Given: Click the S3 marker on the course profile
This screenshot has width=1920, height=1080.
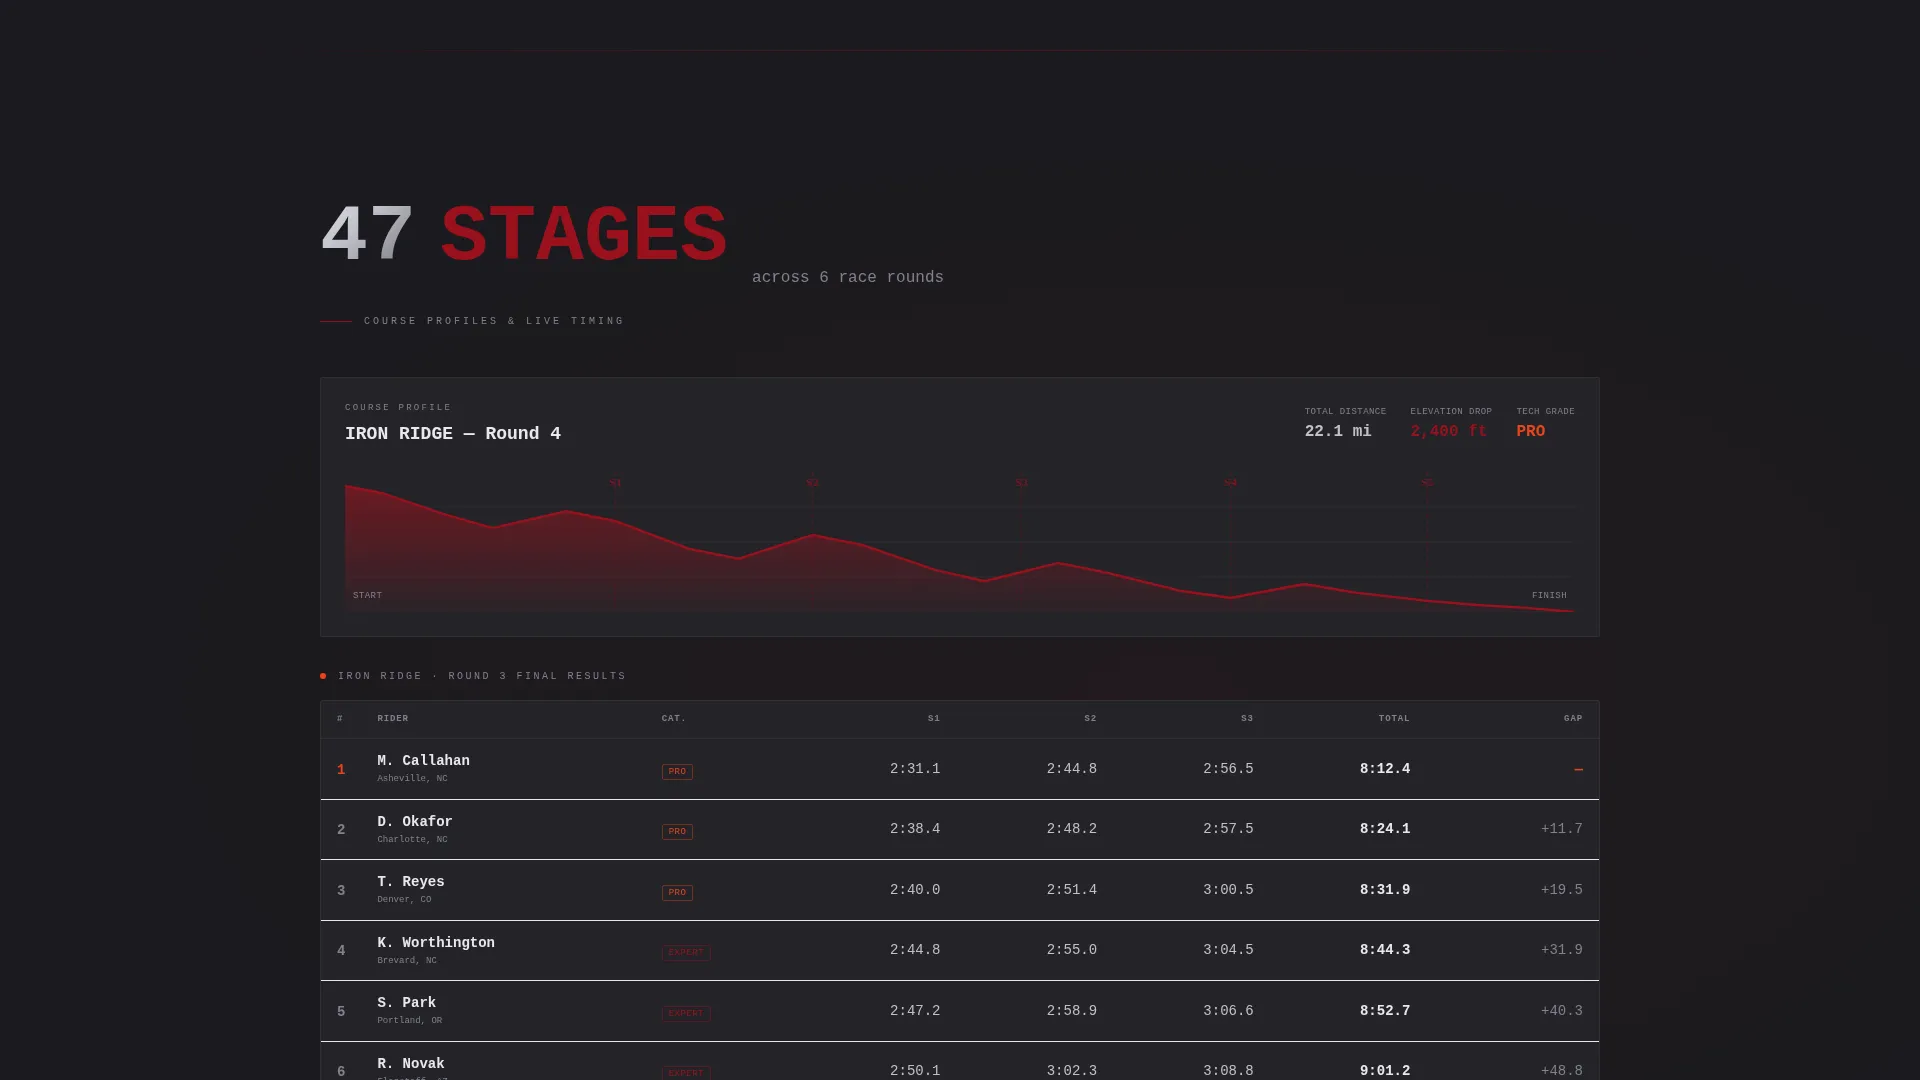Looking at the screenshot, I should pyautogui.click(x=1021, y=483).
